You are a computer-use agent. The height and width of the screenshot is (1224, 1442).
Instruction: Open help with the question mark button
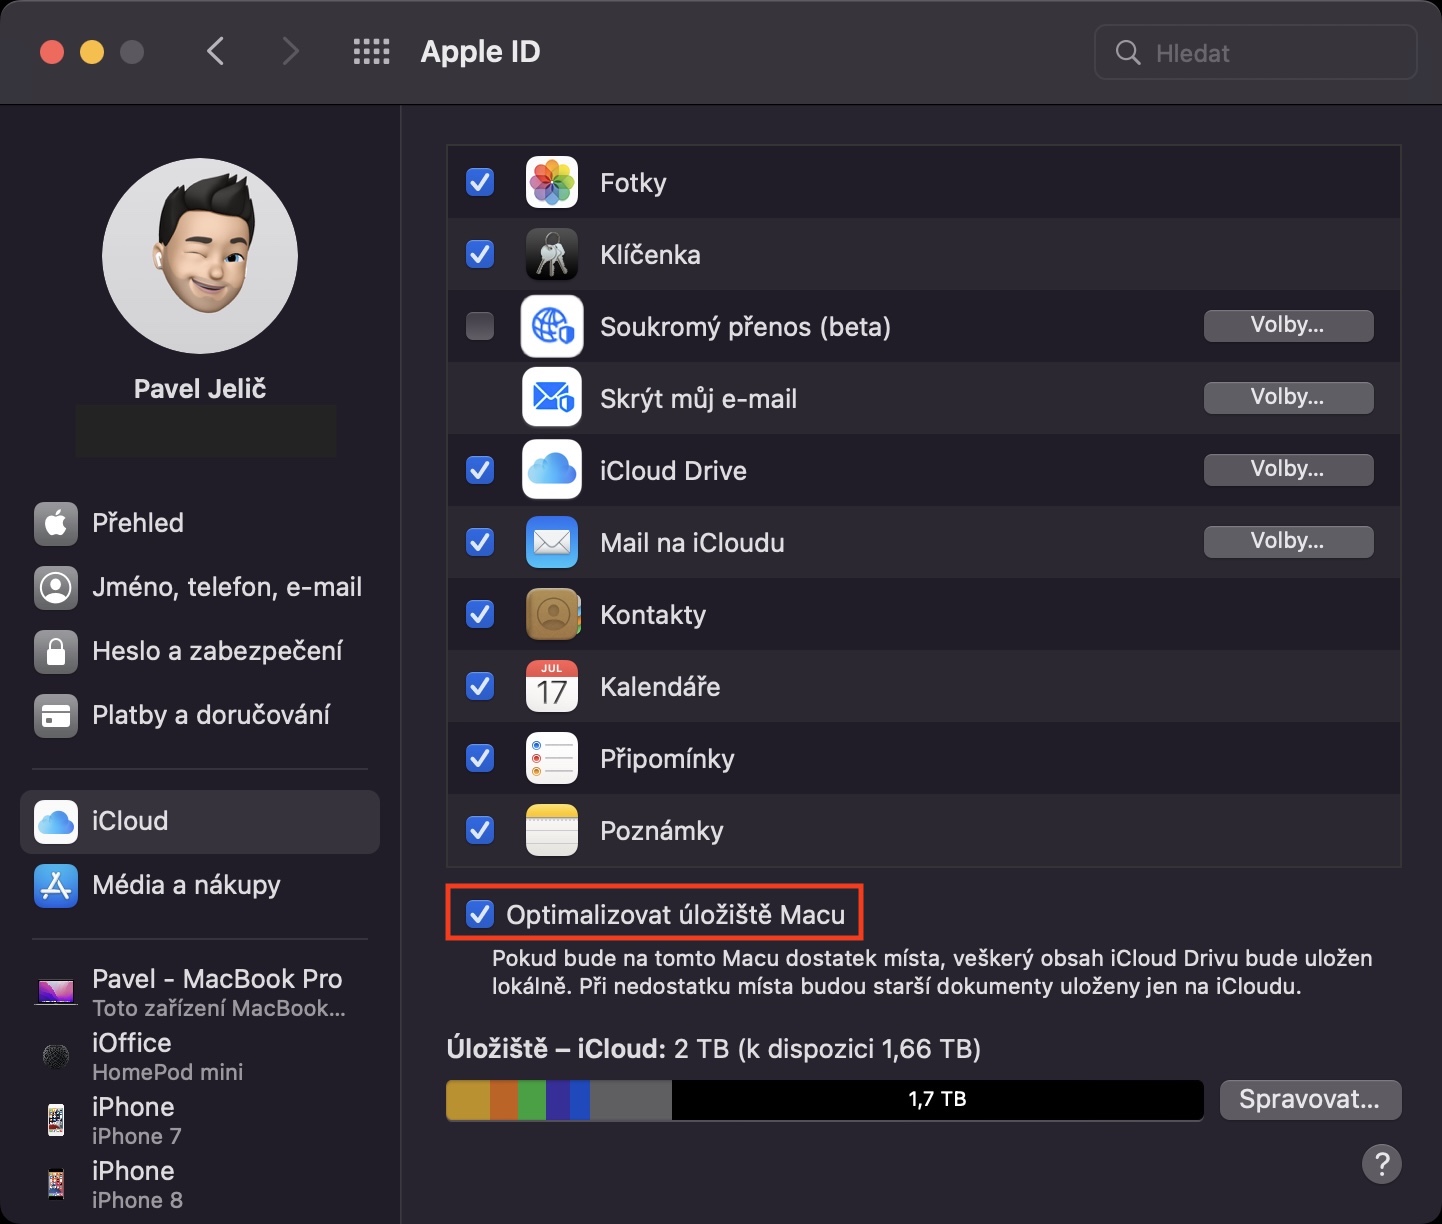coord(1381,1164)
